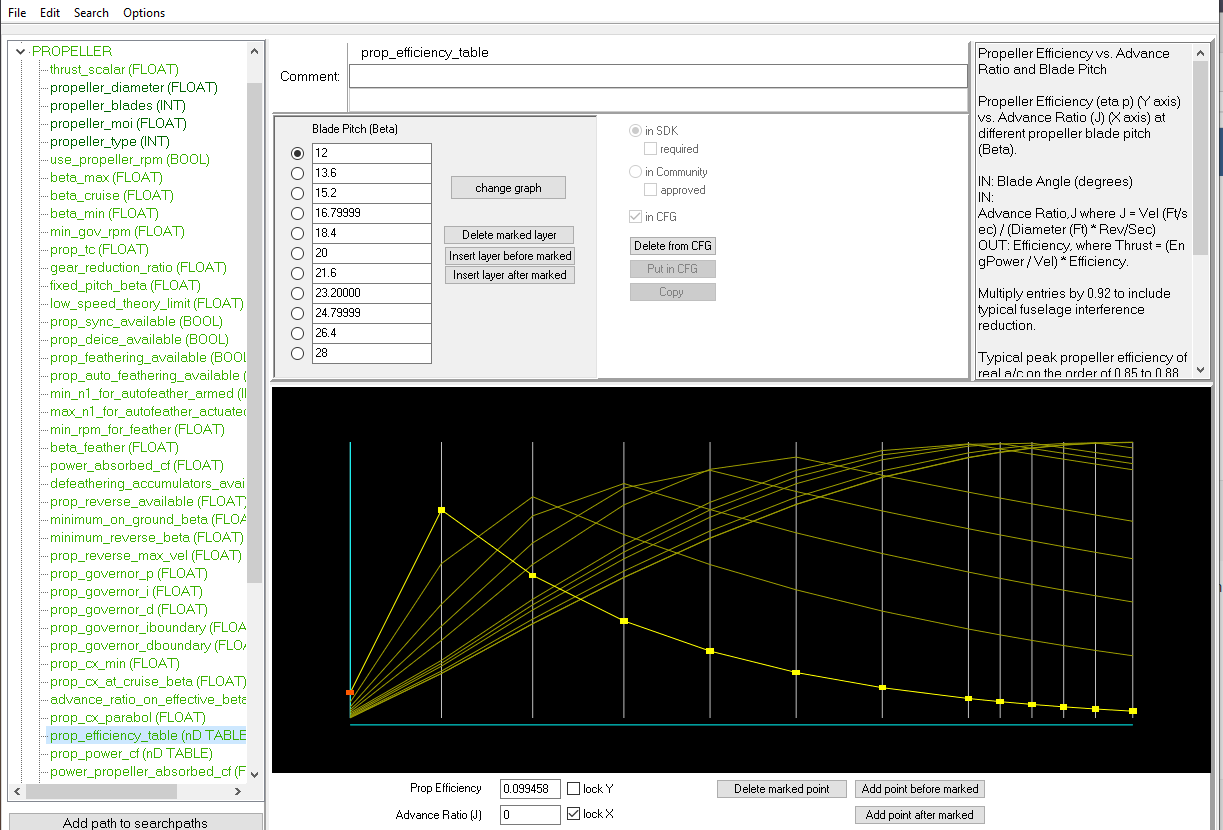1223x830 pixels.
Task: Select prop_sync_available (BOOL) entry
Action: pyautogui.click(x=136, y=321)
